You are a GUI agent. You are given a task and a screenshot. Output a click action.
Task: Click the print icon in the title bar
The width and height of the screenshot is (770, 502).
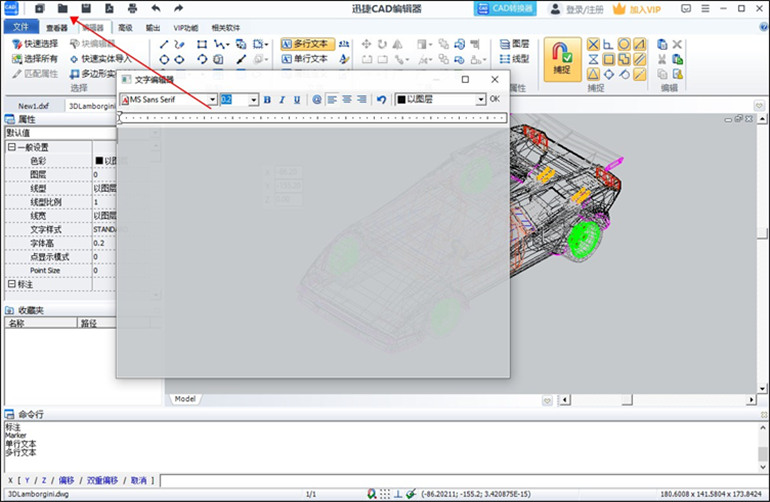(x=133, y=8)
